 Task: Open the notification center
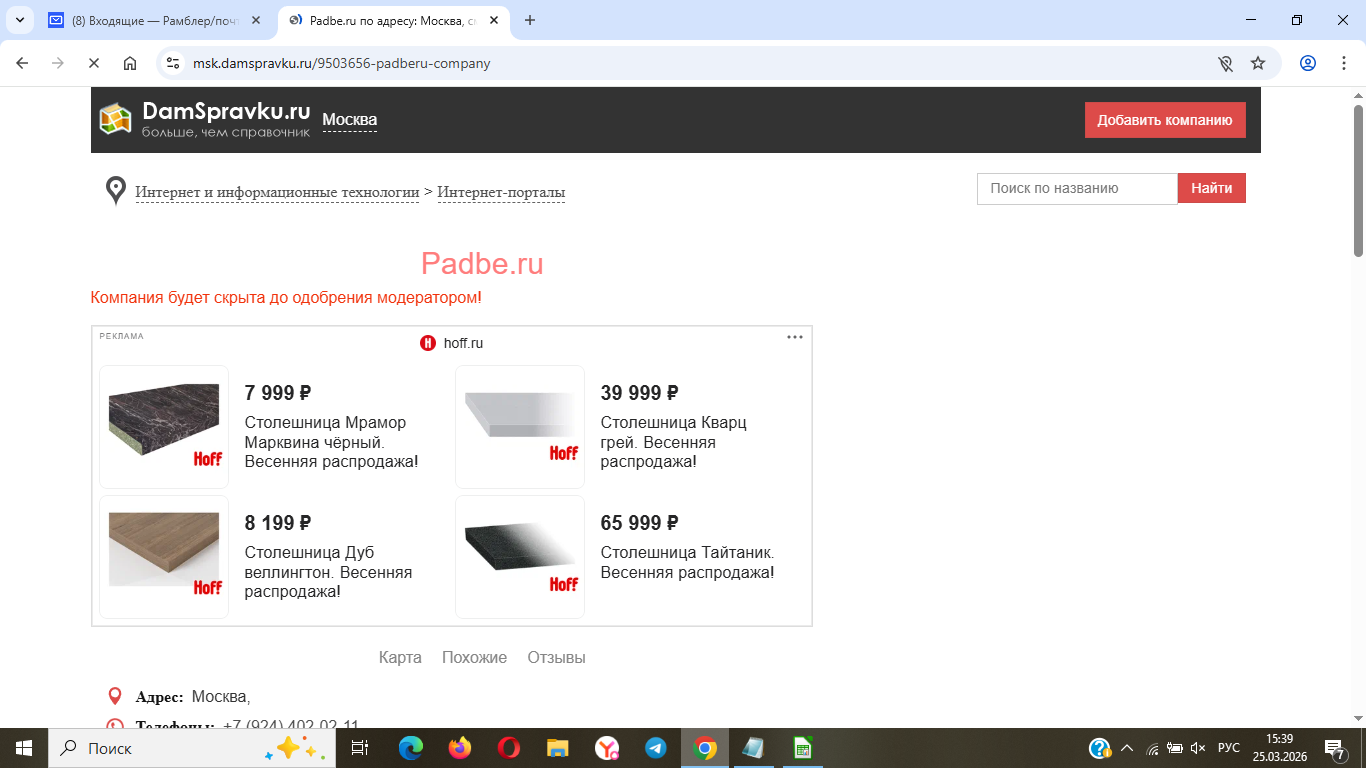[x=1335, y=748]
